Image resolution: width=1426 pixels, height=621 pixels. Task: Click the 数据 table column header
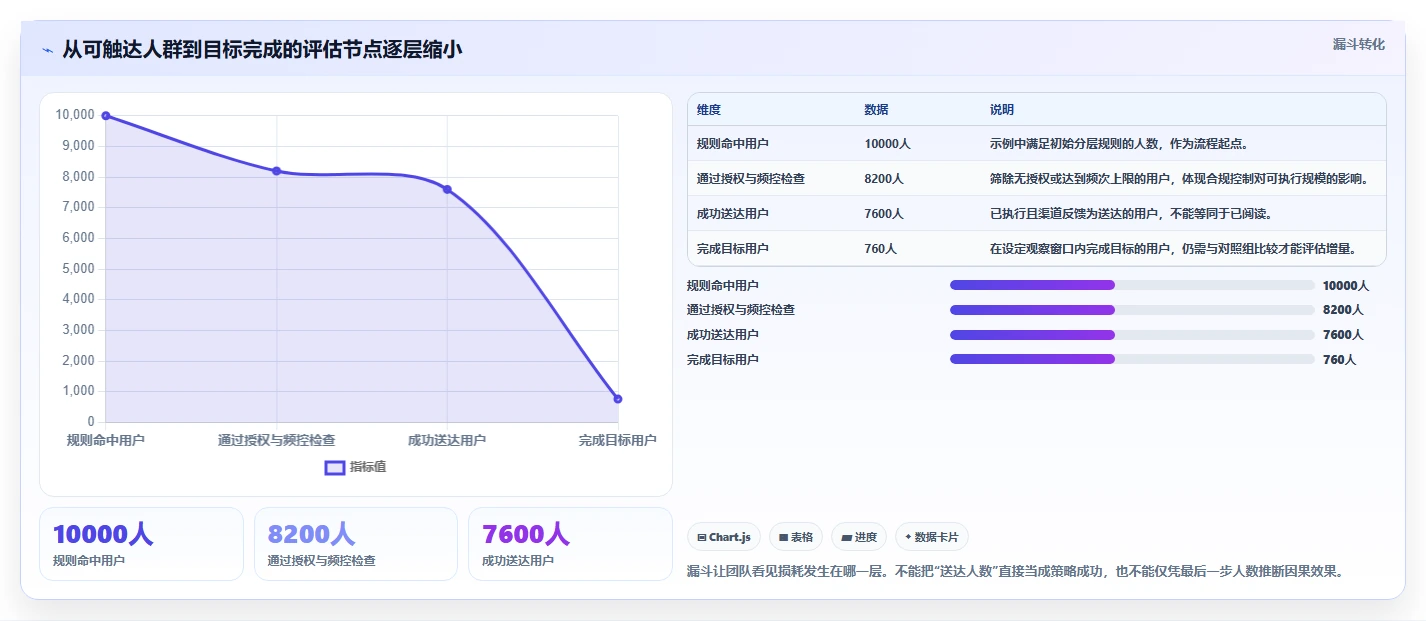click(877, 109)
